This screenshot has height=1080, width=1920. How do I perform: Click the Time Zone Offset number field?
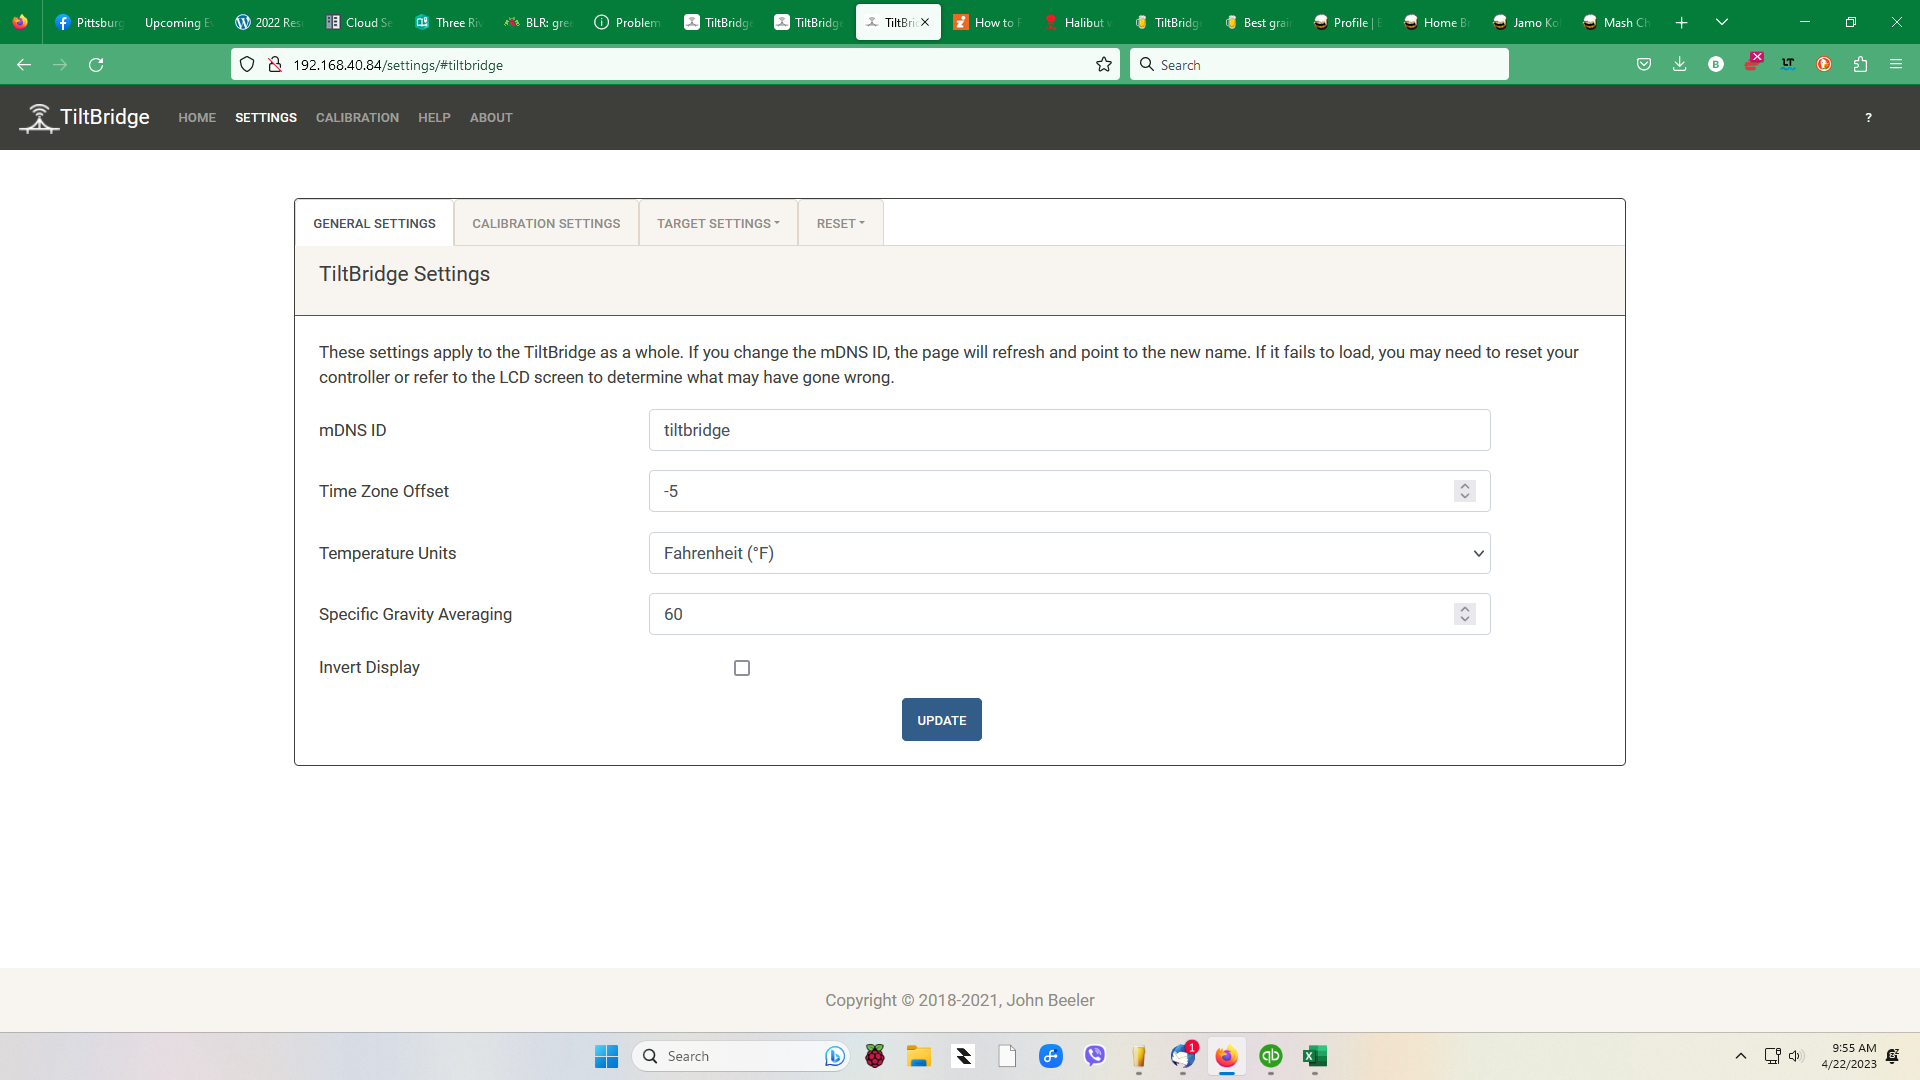tap(1069, 491)
